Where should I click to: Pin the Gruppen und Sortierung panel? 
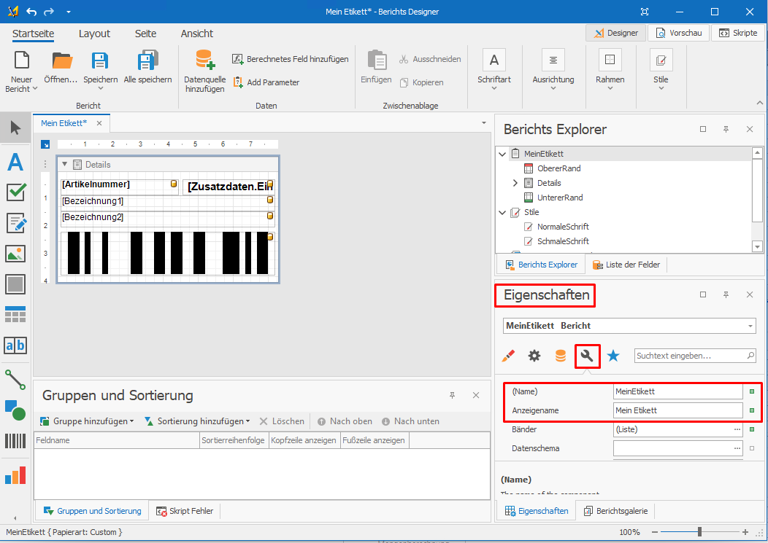pos(452,395)
